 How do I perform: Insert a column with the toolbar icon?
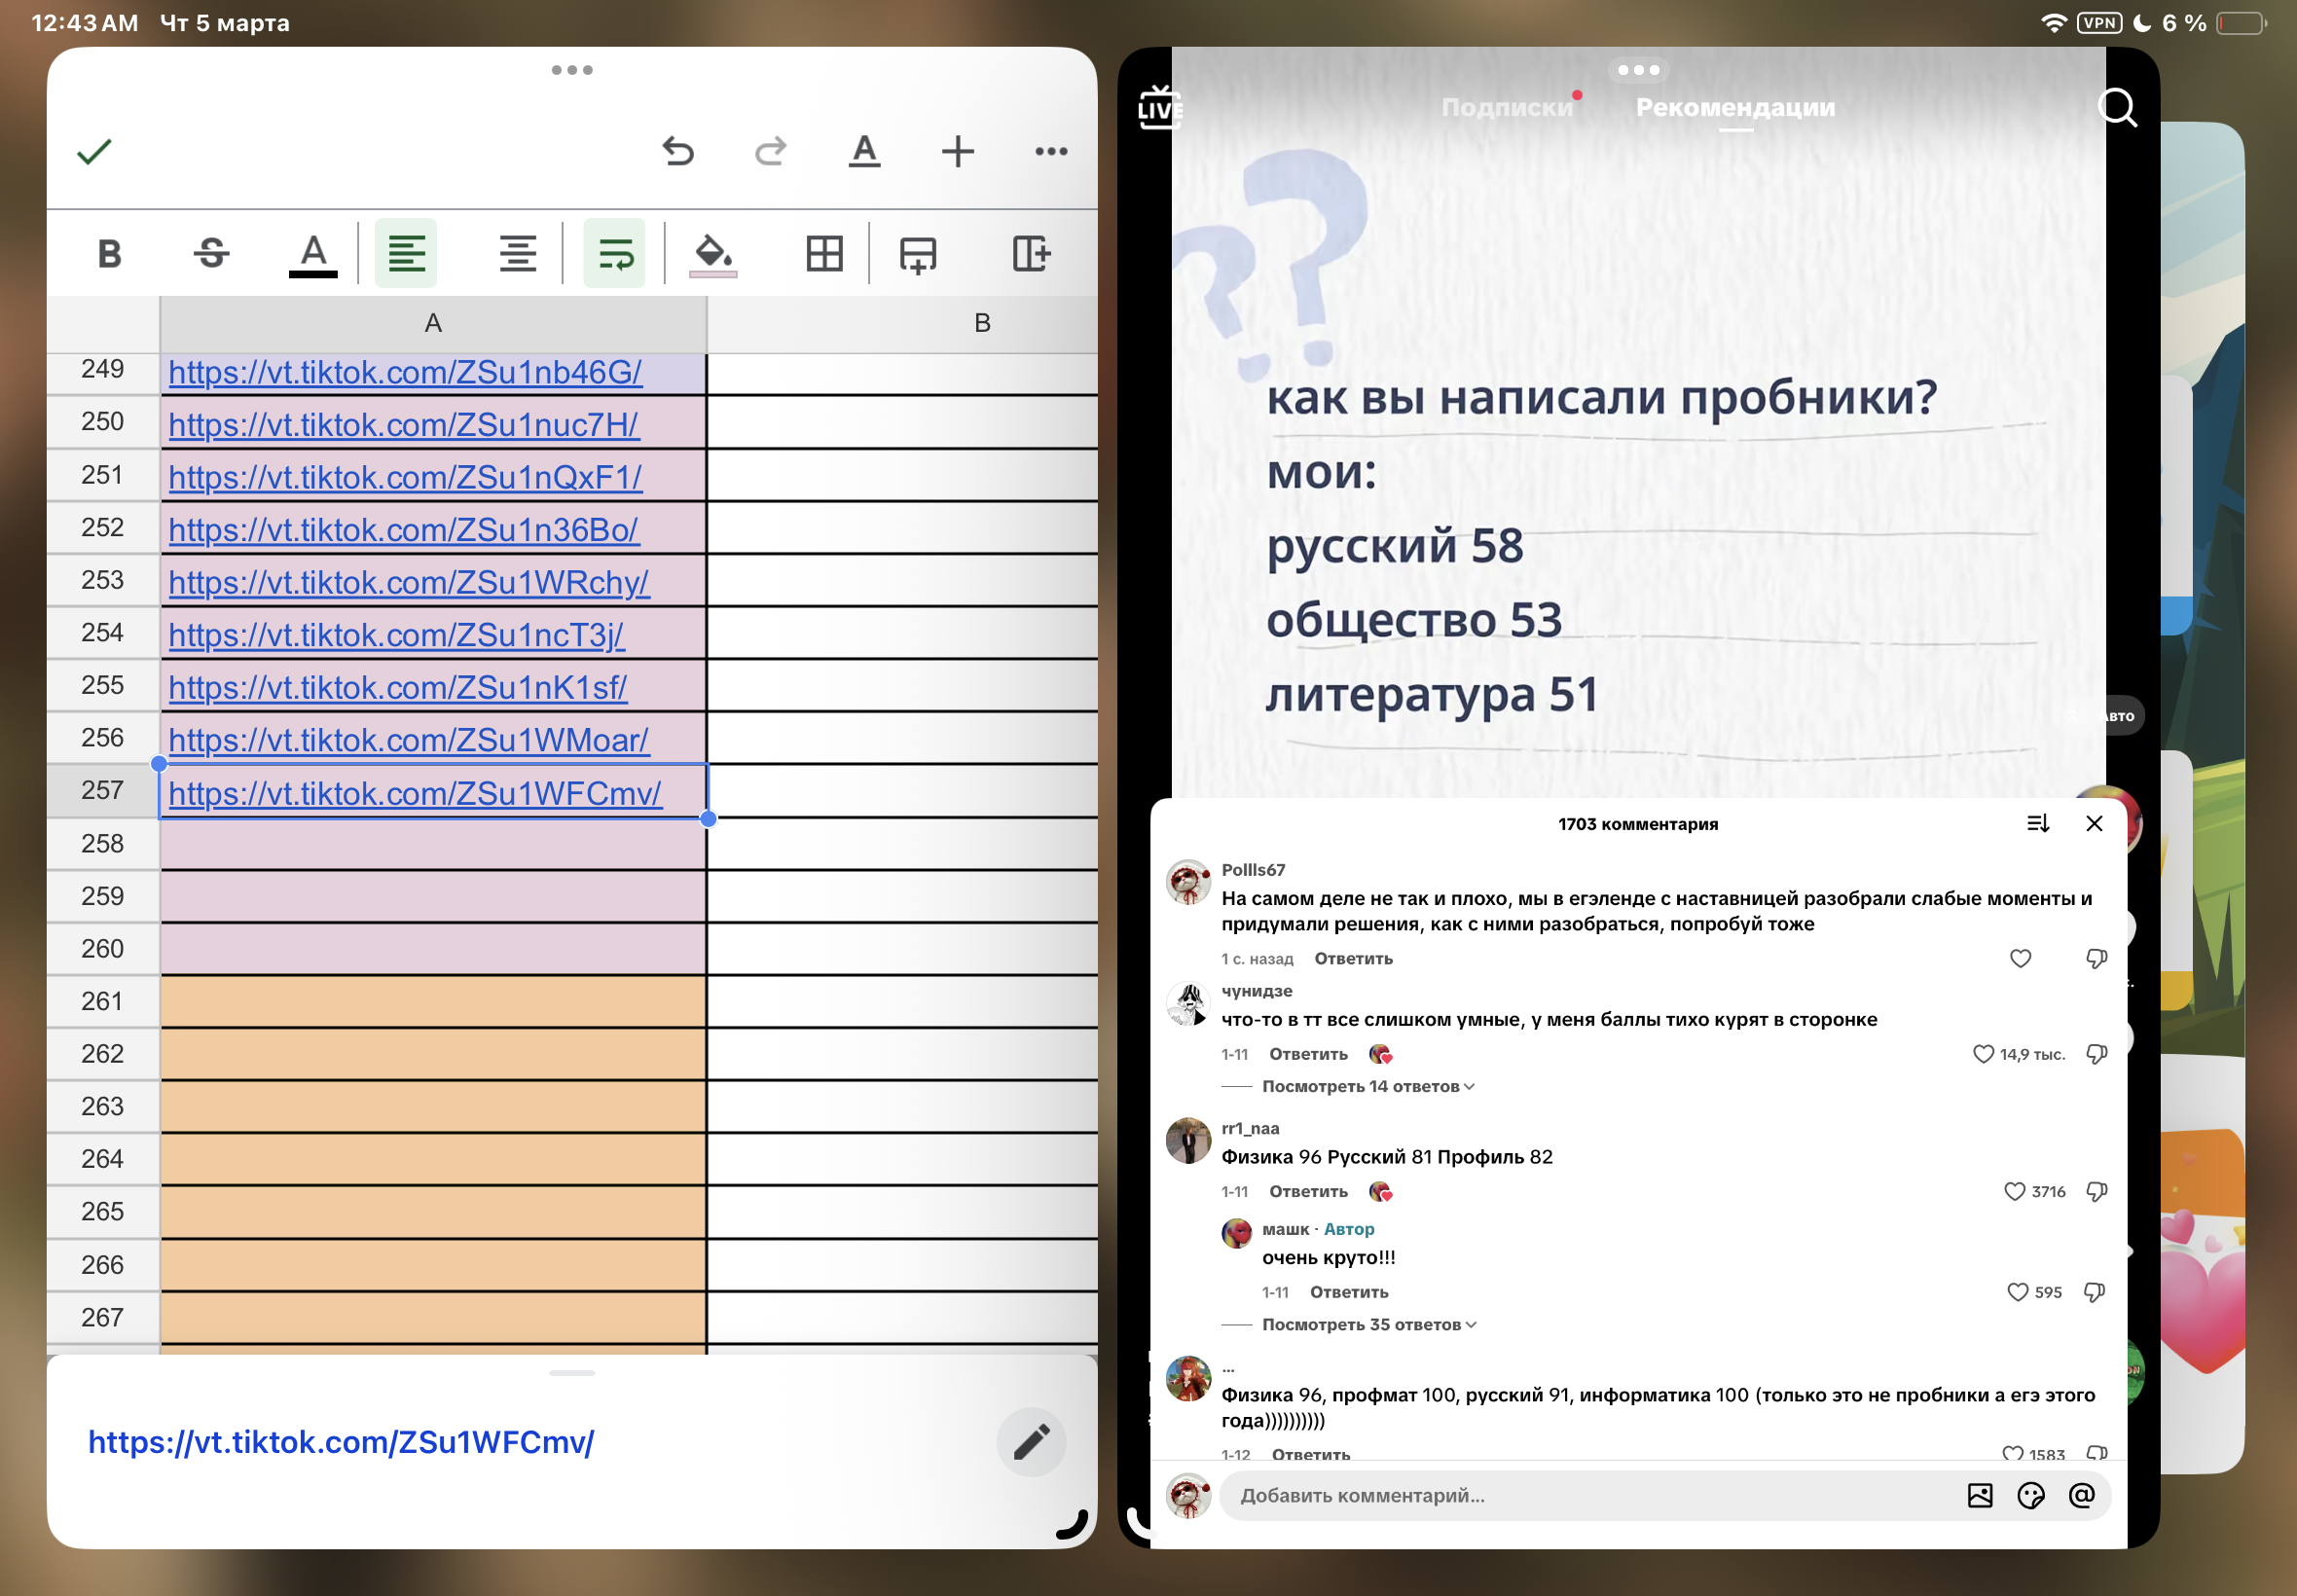coord(1031,254)
